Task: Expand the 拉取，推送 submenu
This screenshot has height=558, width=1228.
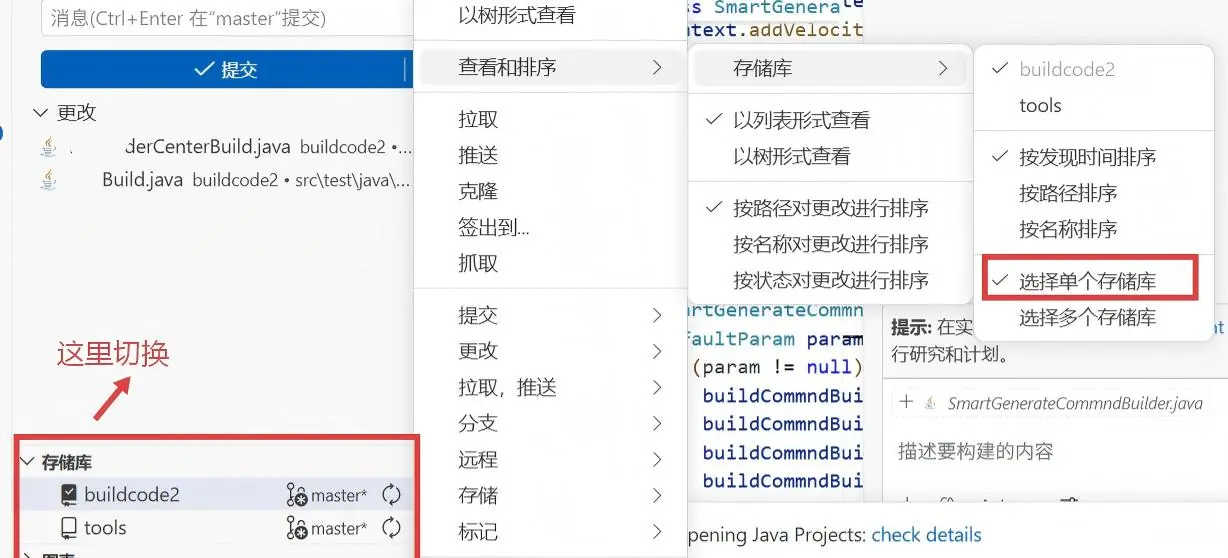Action: click(549, 387)
